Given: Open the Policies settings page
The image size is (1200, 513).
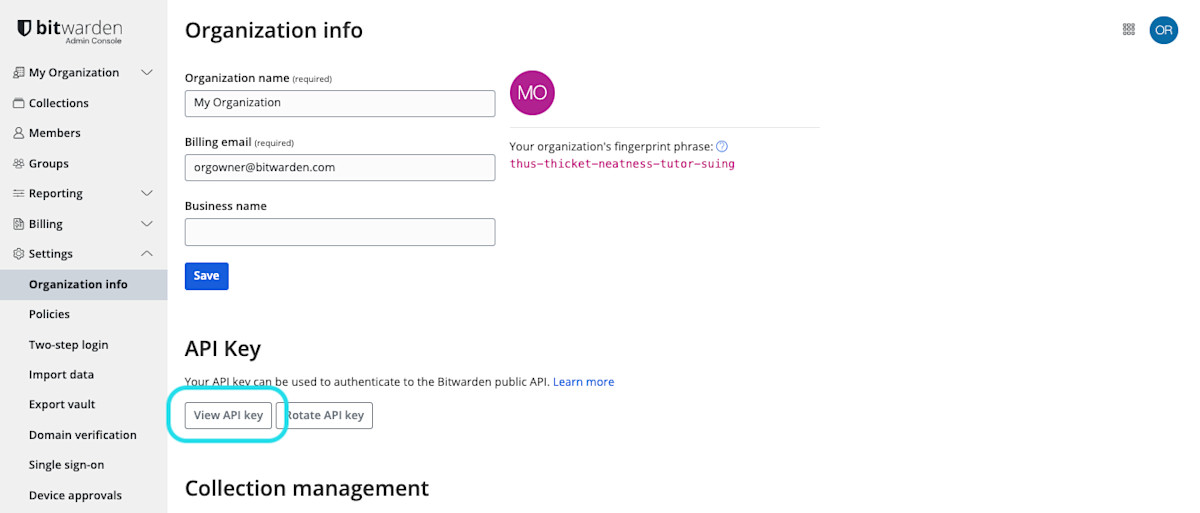Looking at the screenshot, I should [x=49, y=314].
